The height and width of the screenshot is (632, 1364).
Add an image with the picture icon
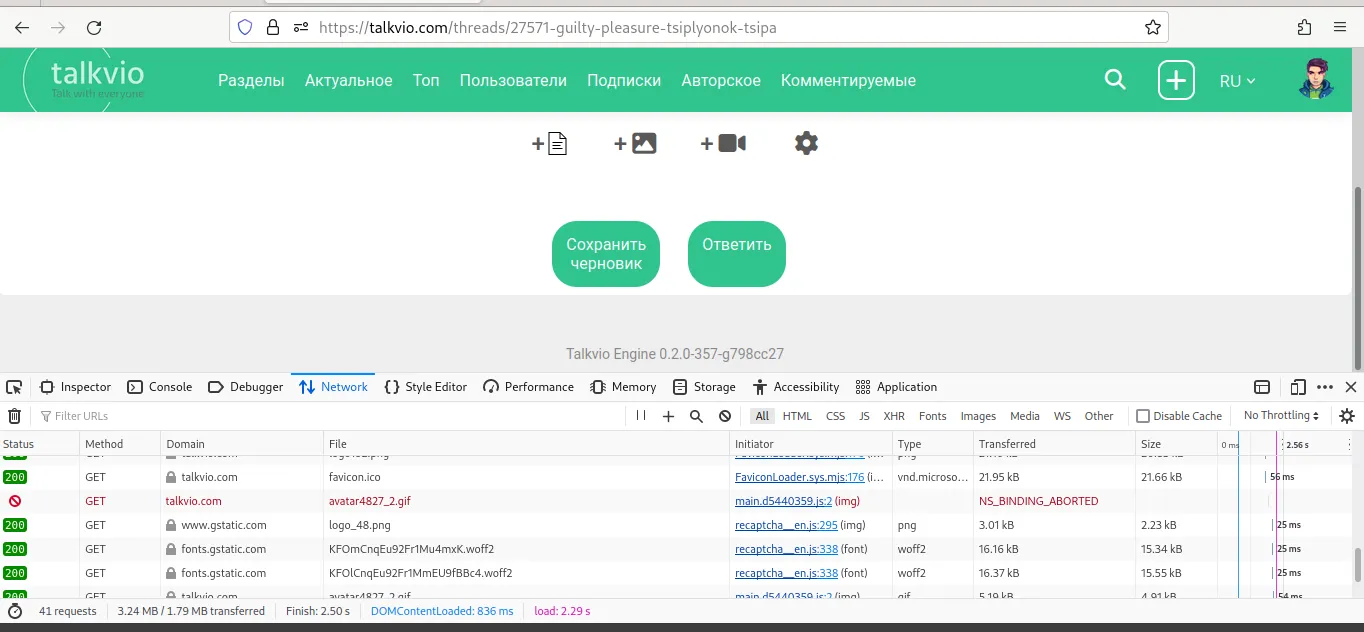pos(635,143)
